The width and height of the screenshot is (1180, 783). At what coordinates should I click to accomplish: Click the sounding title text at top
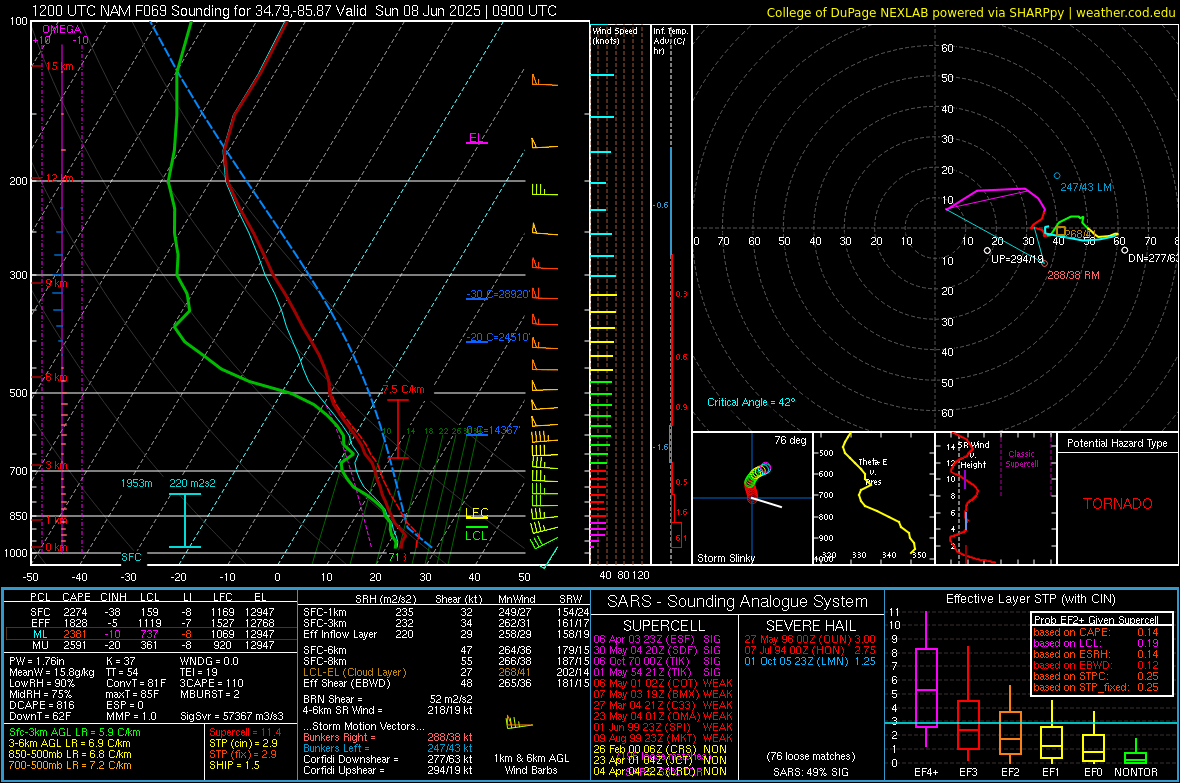coord(294,11)
